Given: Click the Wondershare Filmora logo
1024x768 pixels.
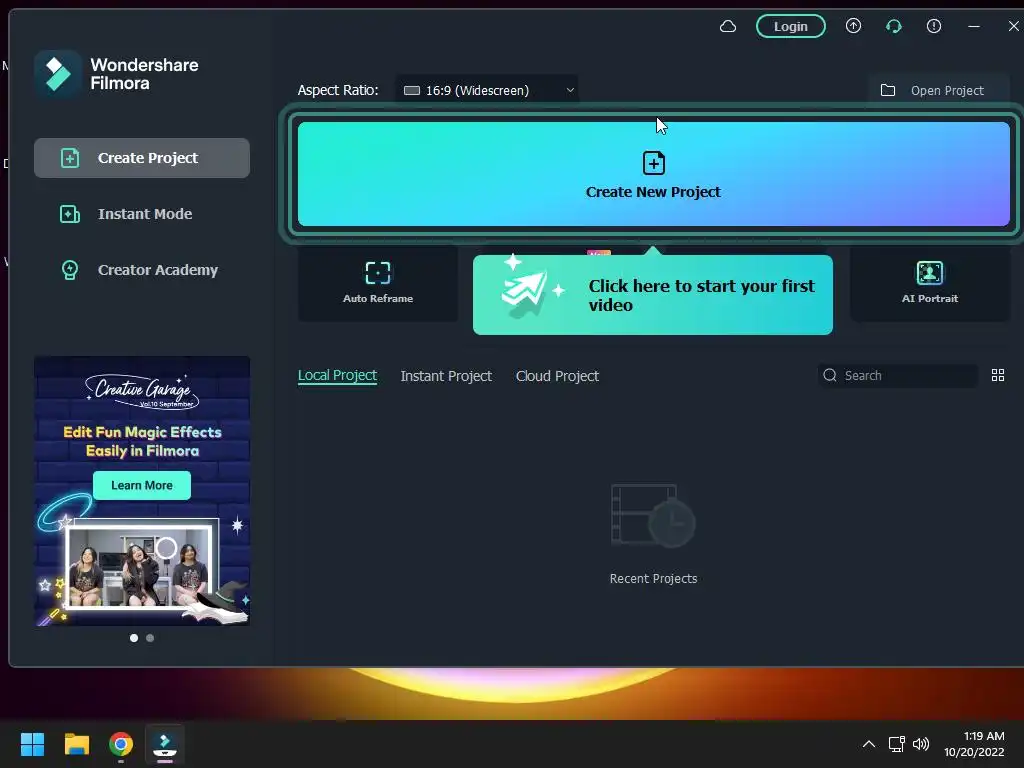Looking at the screenshot, I should 57,74.
